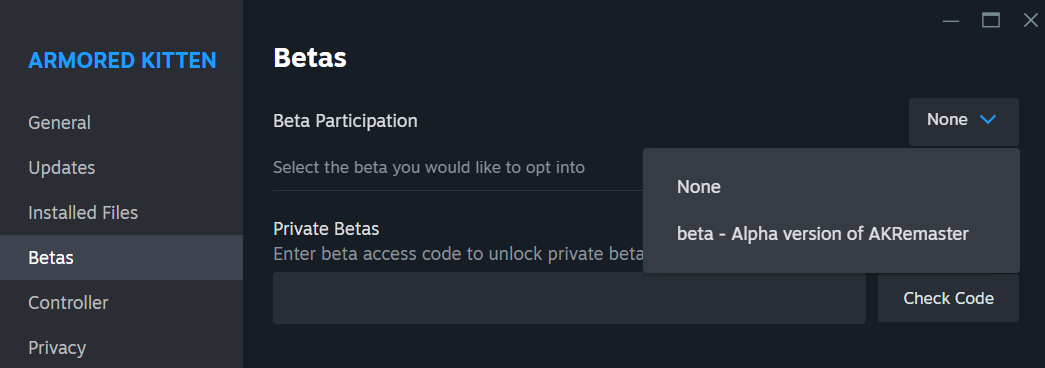
Task: Open the General settings section
Action: pyautogui.click(x=59, y=123)
